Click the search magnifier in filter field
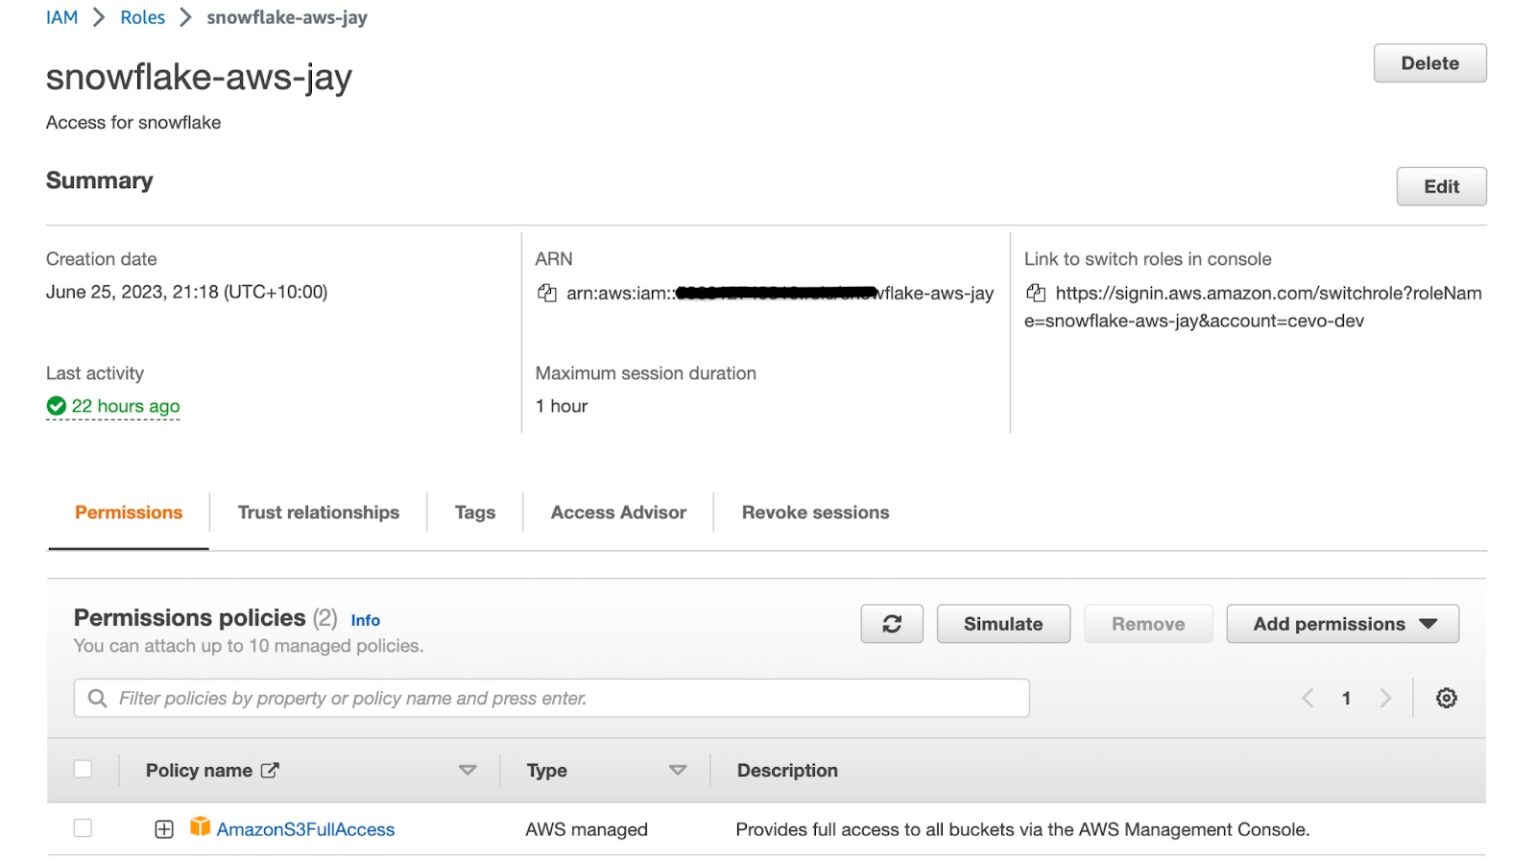The height and width of the screenshot is (859, 1536). coord(96,697)
